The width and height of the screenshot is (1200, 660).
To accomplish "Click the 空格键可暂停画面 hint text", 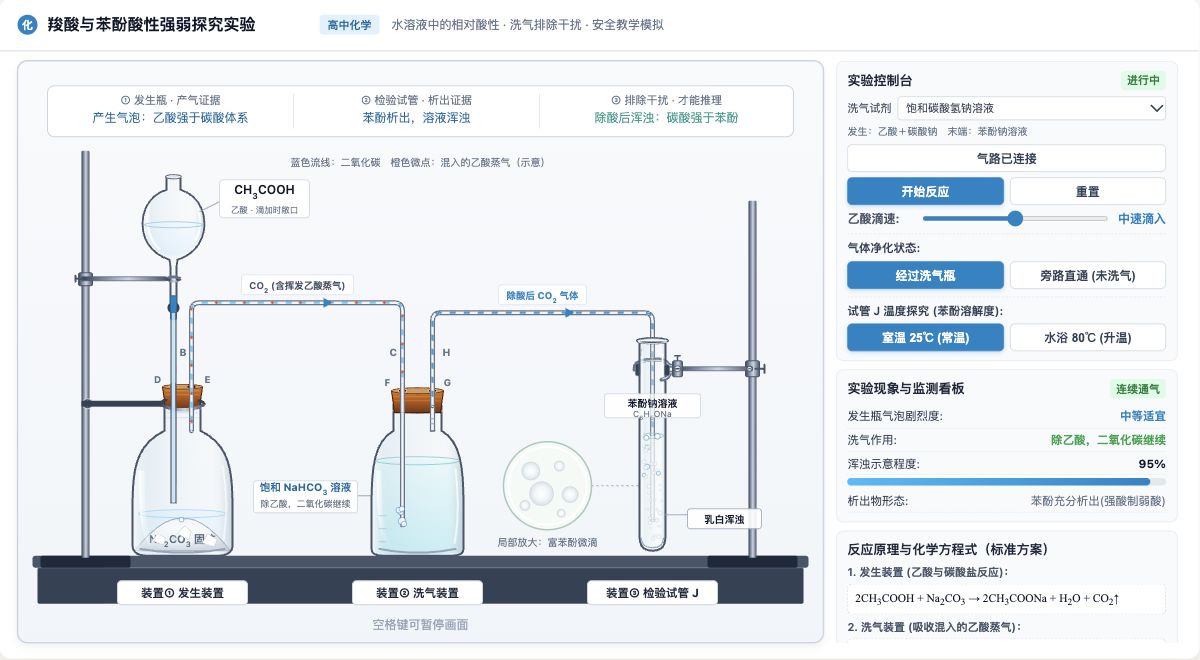I will coord(420,625).
